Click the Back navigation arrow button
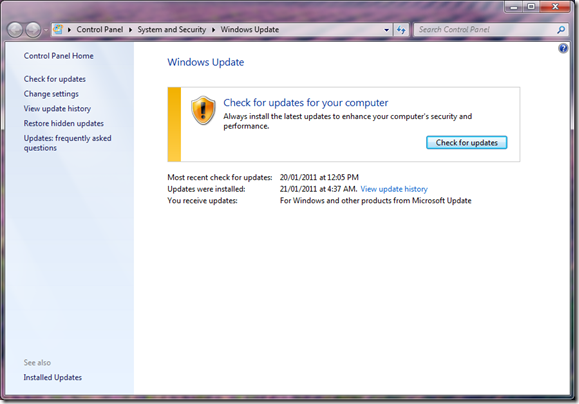The image size is (579, 404). point(15,30)
